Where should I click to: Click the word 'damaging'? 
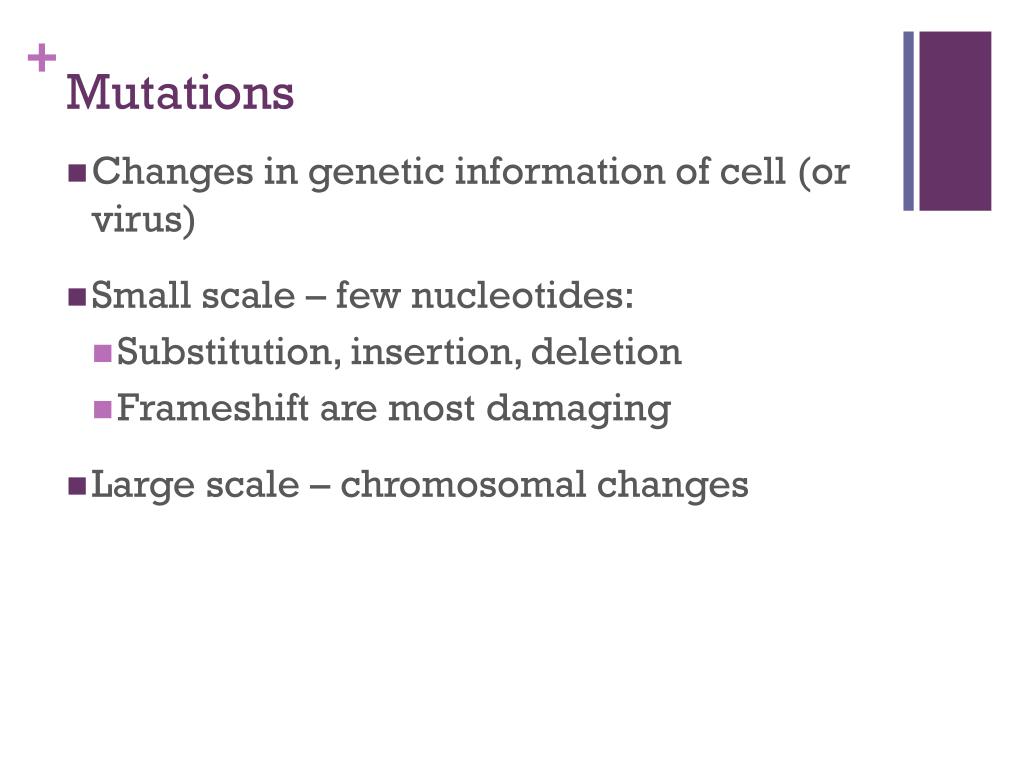579,410
